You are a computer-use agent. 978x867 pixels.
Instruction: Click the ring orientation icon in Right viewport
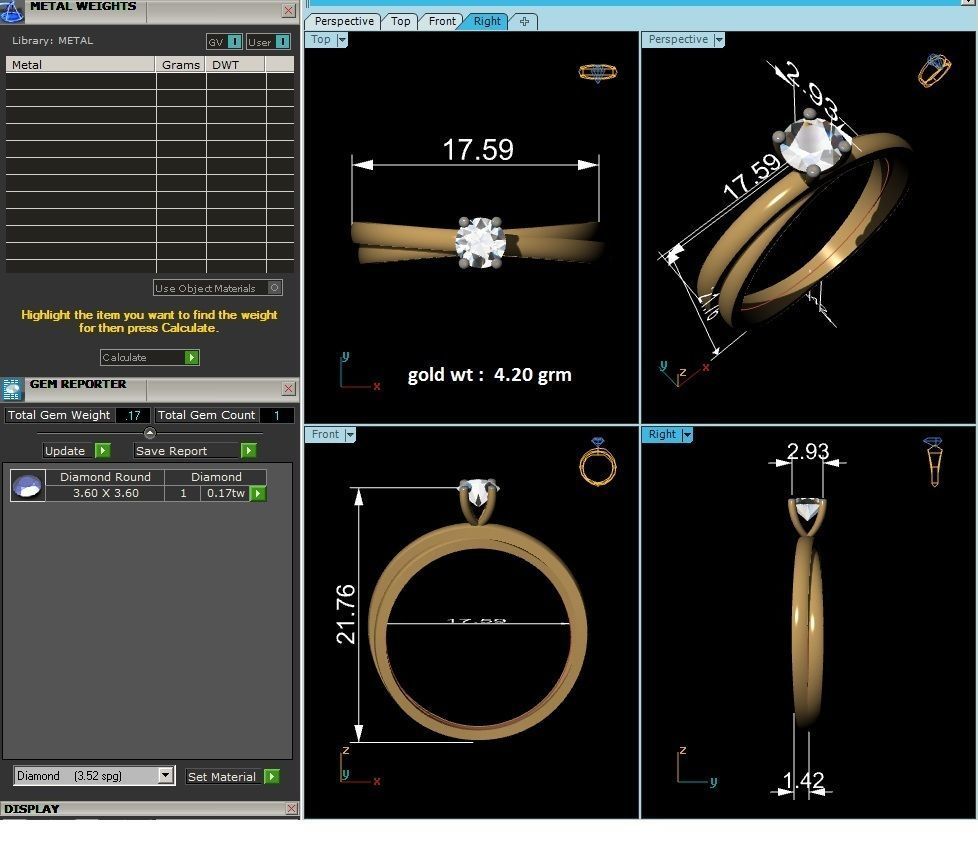click(934, 462)
